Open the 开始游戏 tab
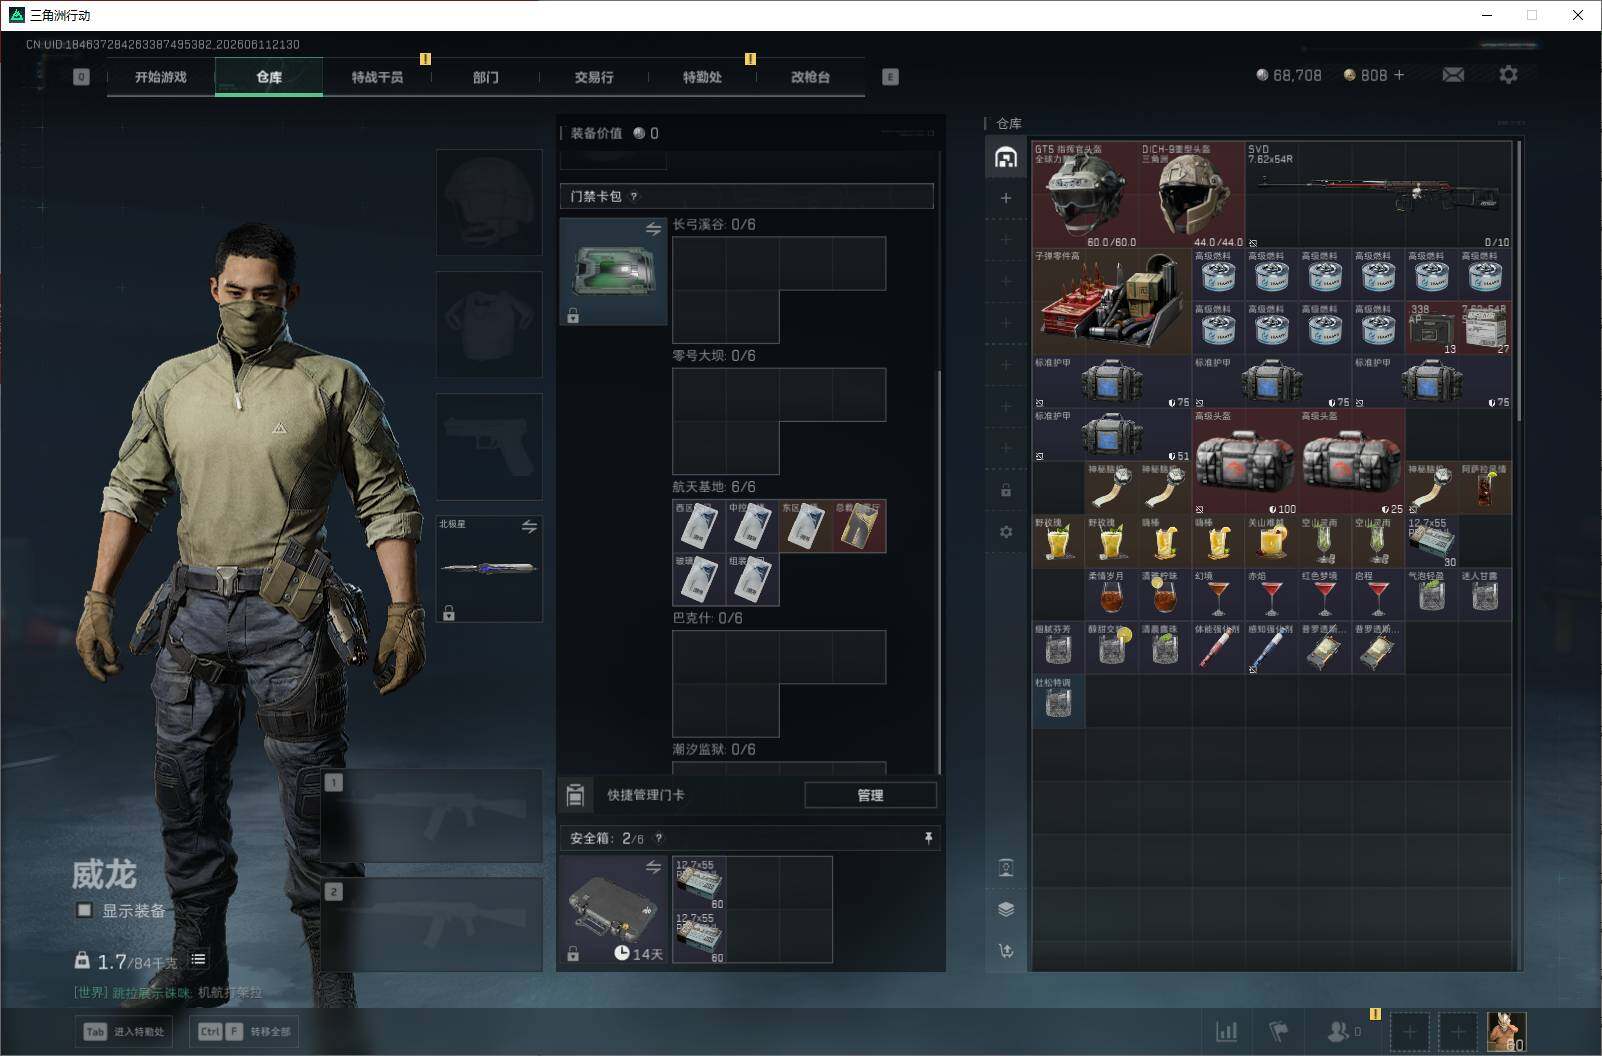 [x=161, y=77]
